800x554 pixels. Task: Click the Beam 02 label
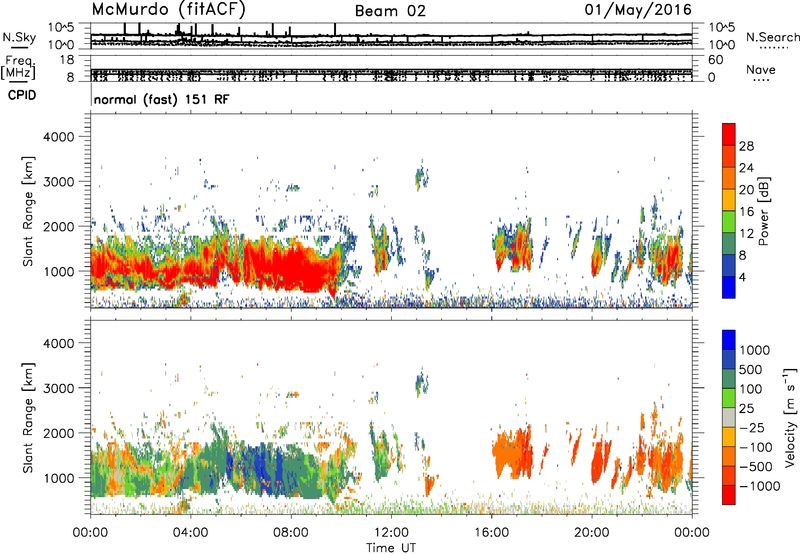[390, 11]
